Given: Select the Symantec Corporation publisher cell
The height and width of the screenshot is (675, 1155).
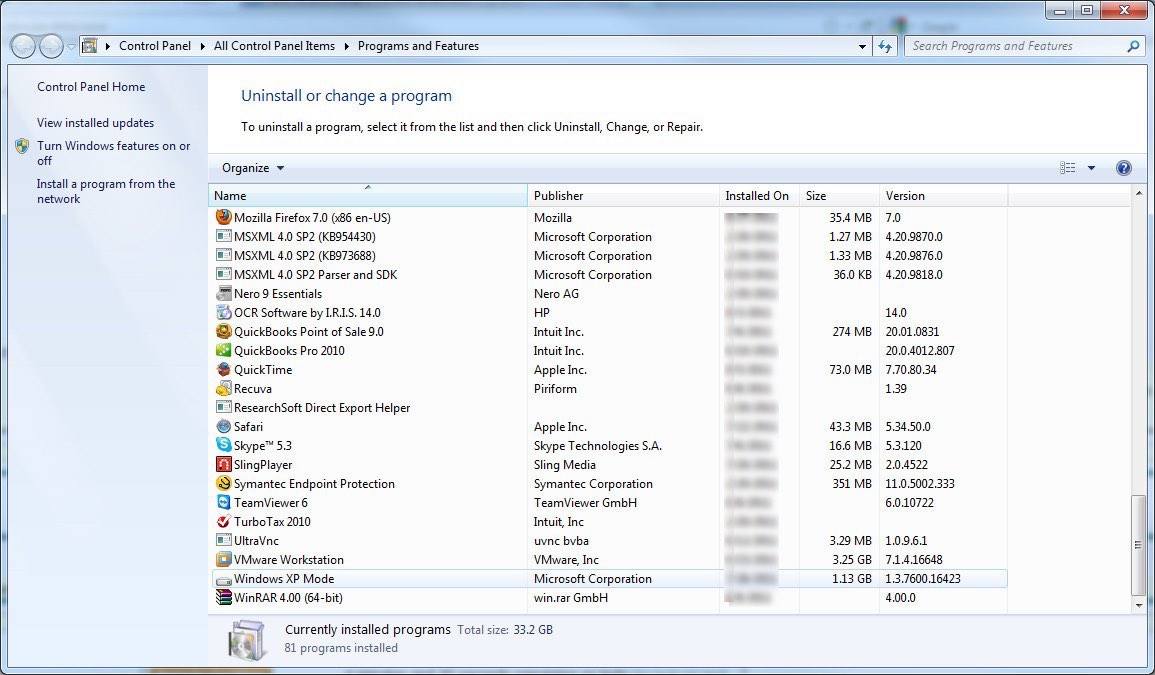Looking at the screenshot, I should [x=593, y=483].
